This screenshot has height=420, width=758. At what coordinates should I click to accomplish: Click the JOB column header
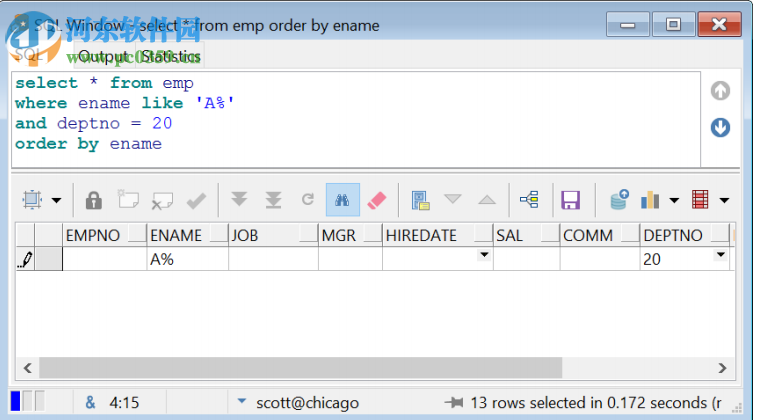(x=273, y=235)
